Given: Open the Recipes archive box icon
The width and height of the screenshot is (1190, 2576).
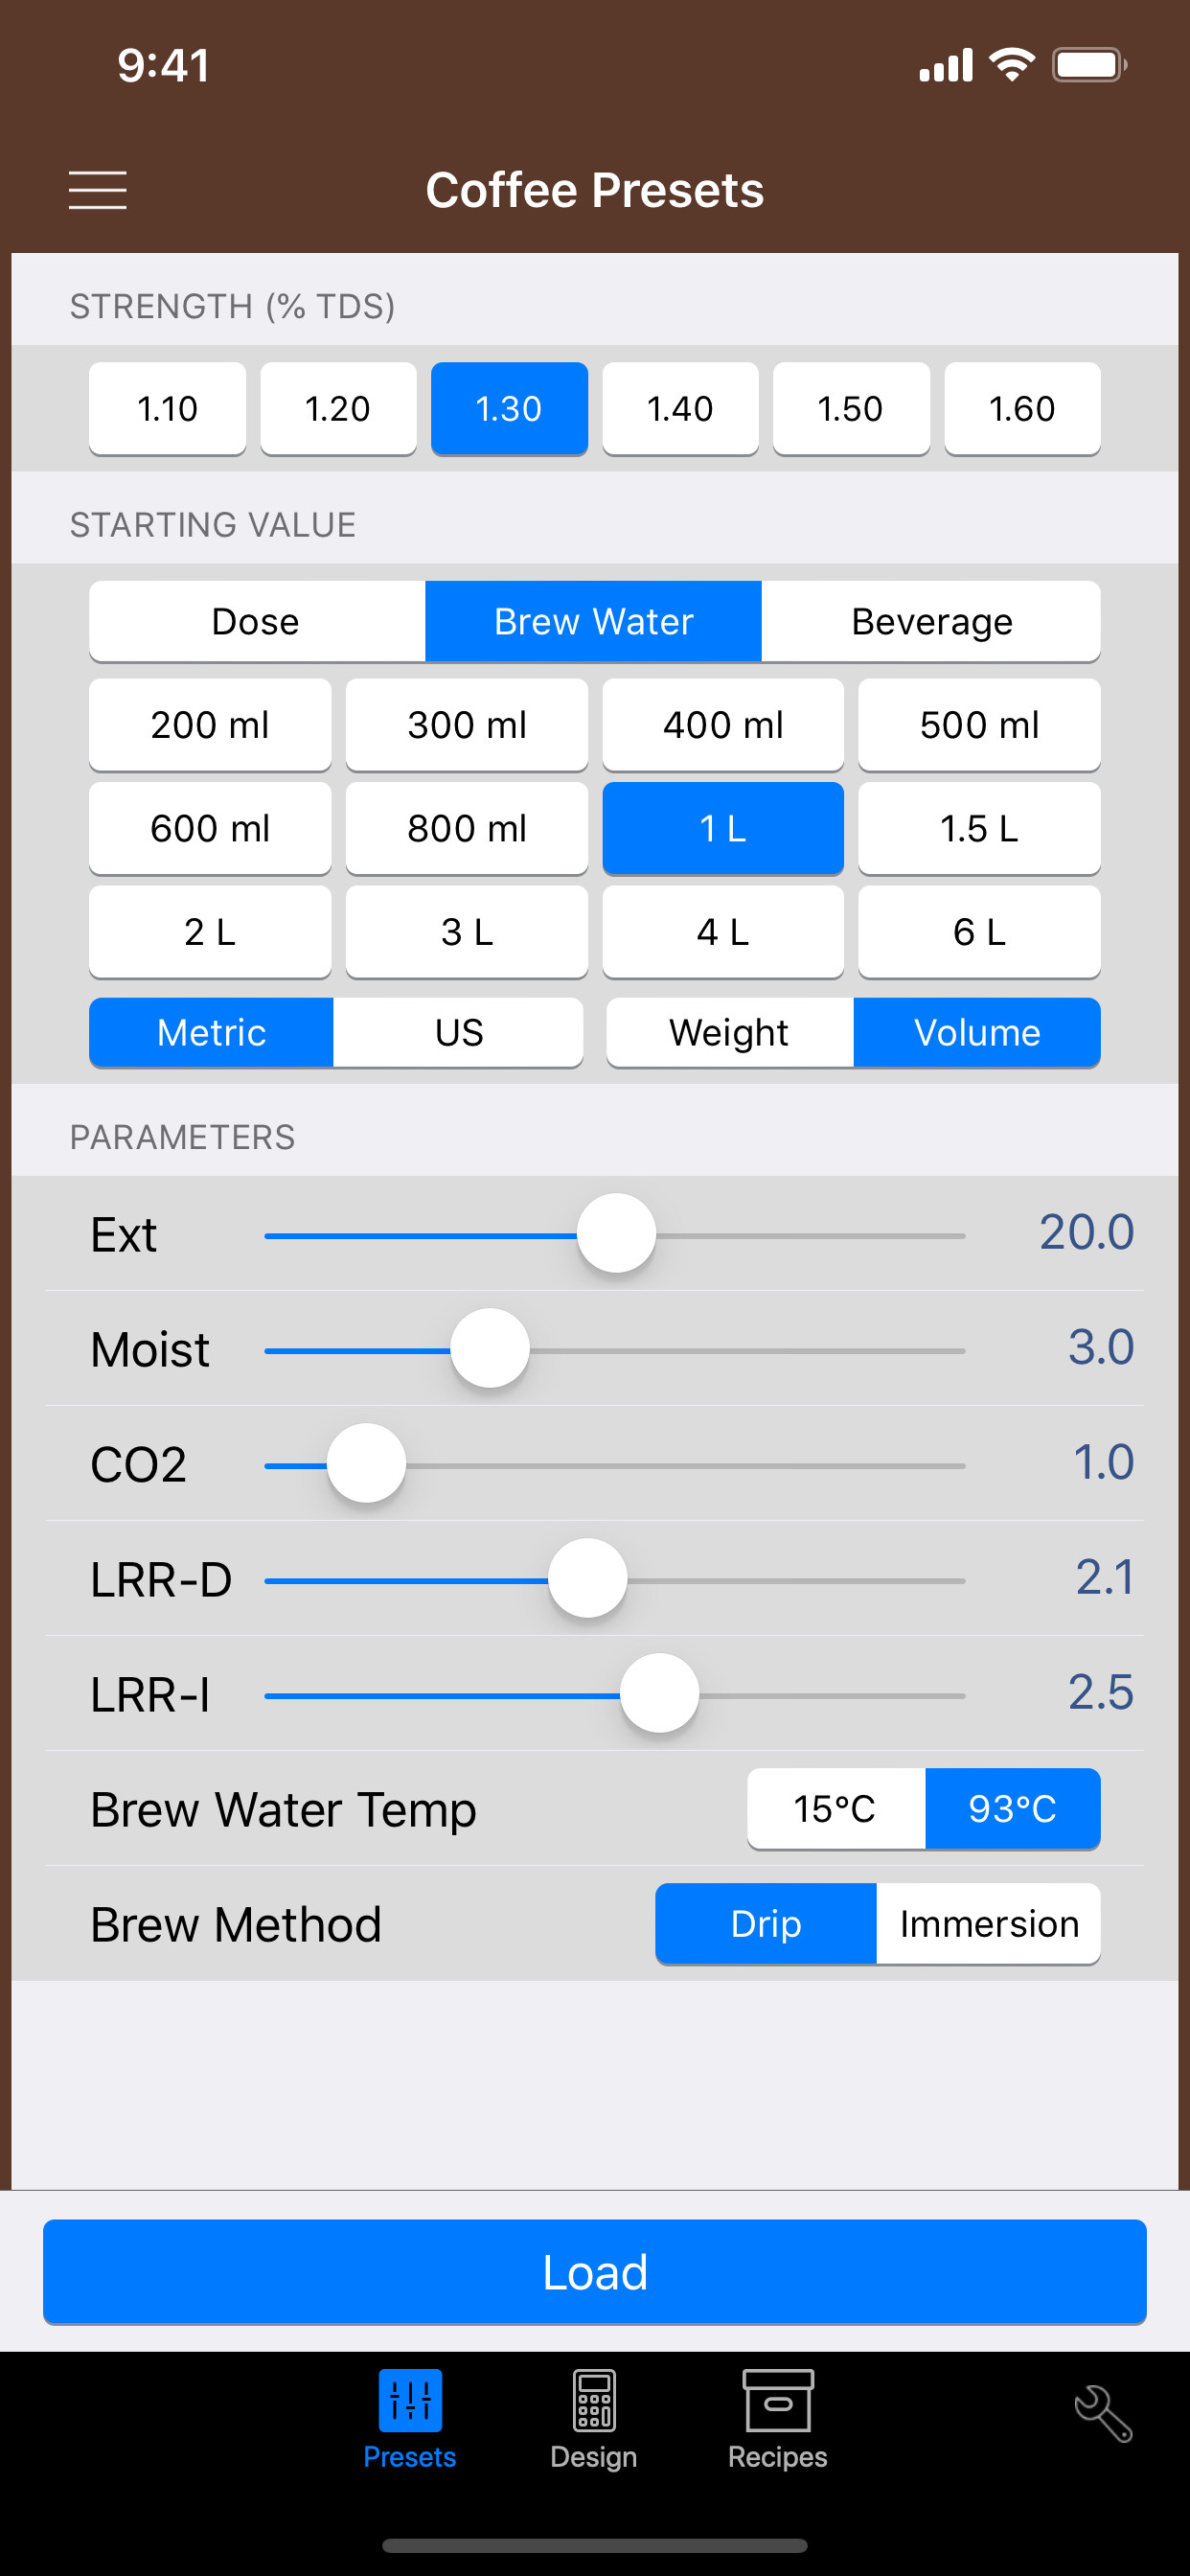Looking at the screenshot, I should tap(777, 2399).
